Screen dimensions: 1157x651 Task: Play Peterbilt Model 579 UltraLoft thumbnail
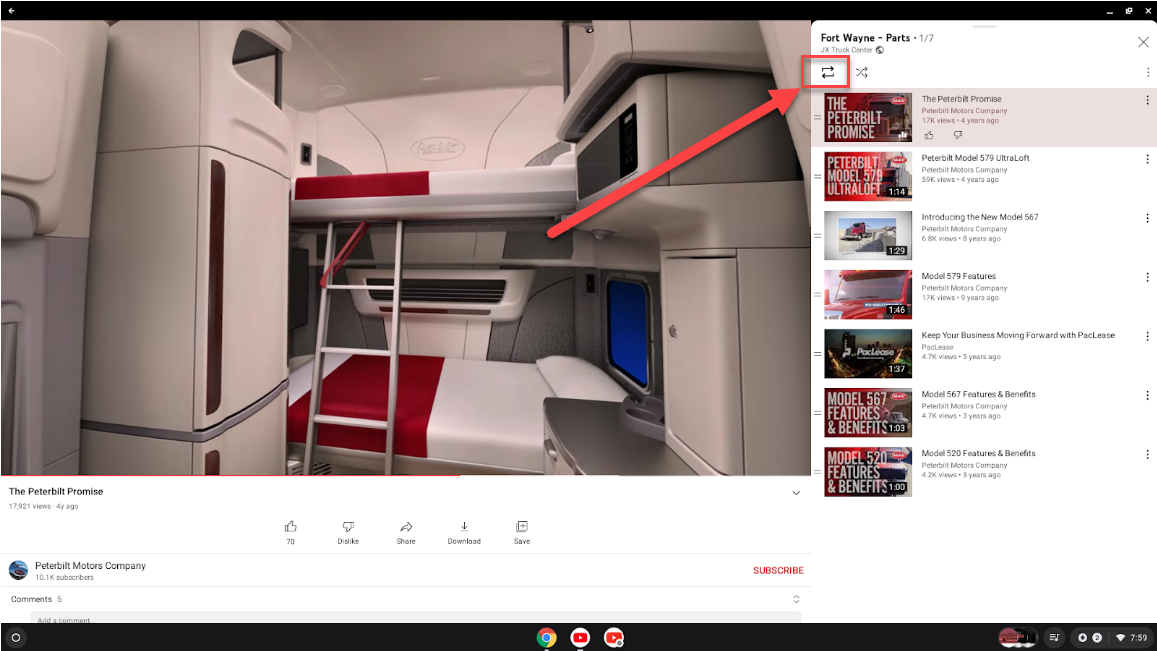[x=868, y=176]
